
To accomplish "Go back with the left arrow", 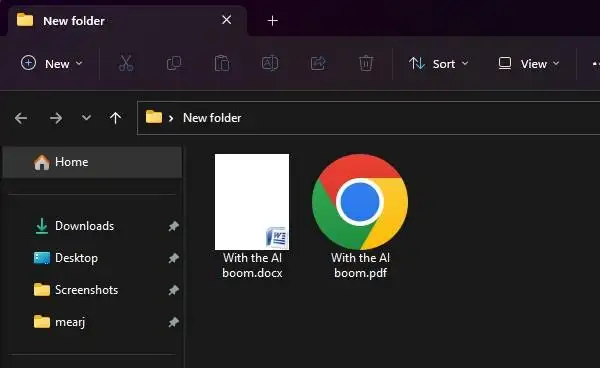I will pos(21,118).
